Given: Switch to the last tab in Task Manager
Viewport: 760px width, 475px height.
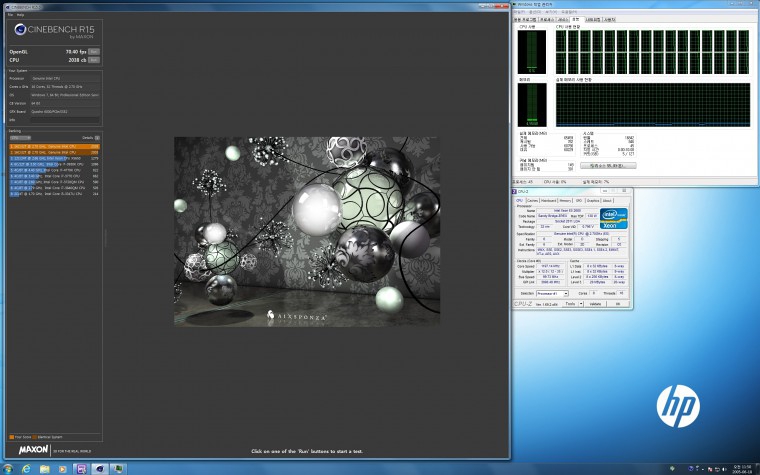Looking at the screenshot, I should click(609, 19).
